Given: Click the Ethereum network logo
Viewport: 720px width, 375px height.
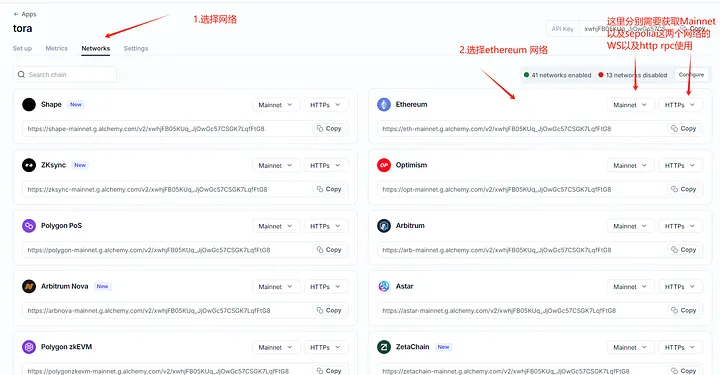Looking at the screenshot, I should click(x=384, y=105).
